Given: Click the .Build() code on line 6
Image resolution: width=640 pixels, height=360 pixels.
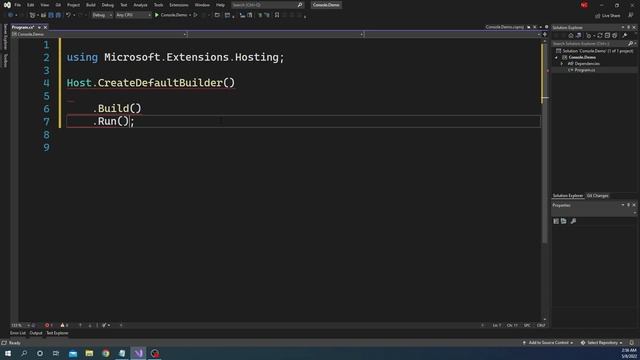Looking at the screenshot, I should click(x=117, y=109).
